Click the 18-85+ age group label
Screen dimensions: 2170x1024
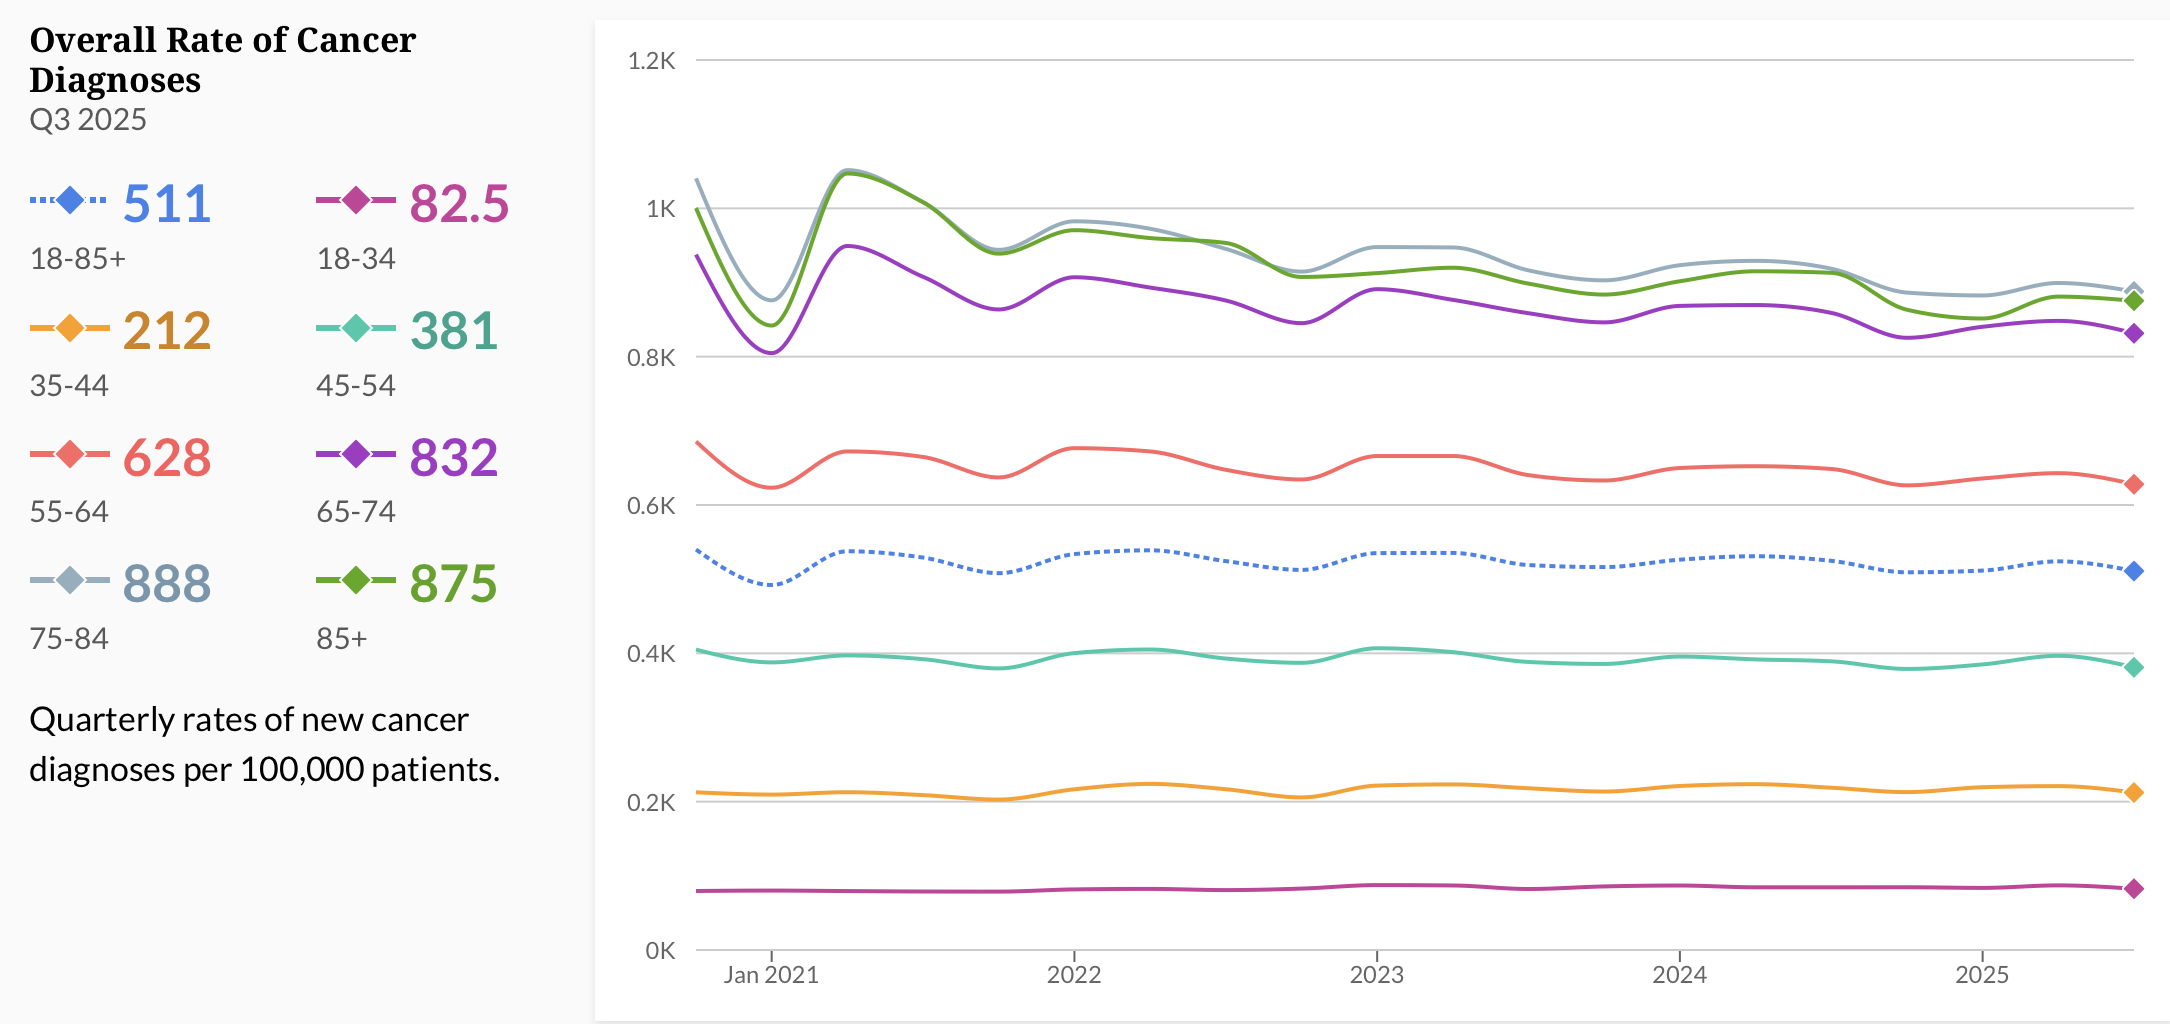pos(78,259)
